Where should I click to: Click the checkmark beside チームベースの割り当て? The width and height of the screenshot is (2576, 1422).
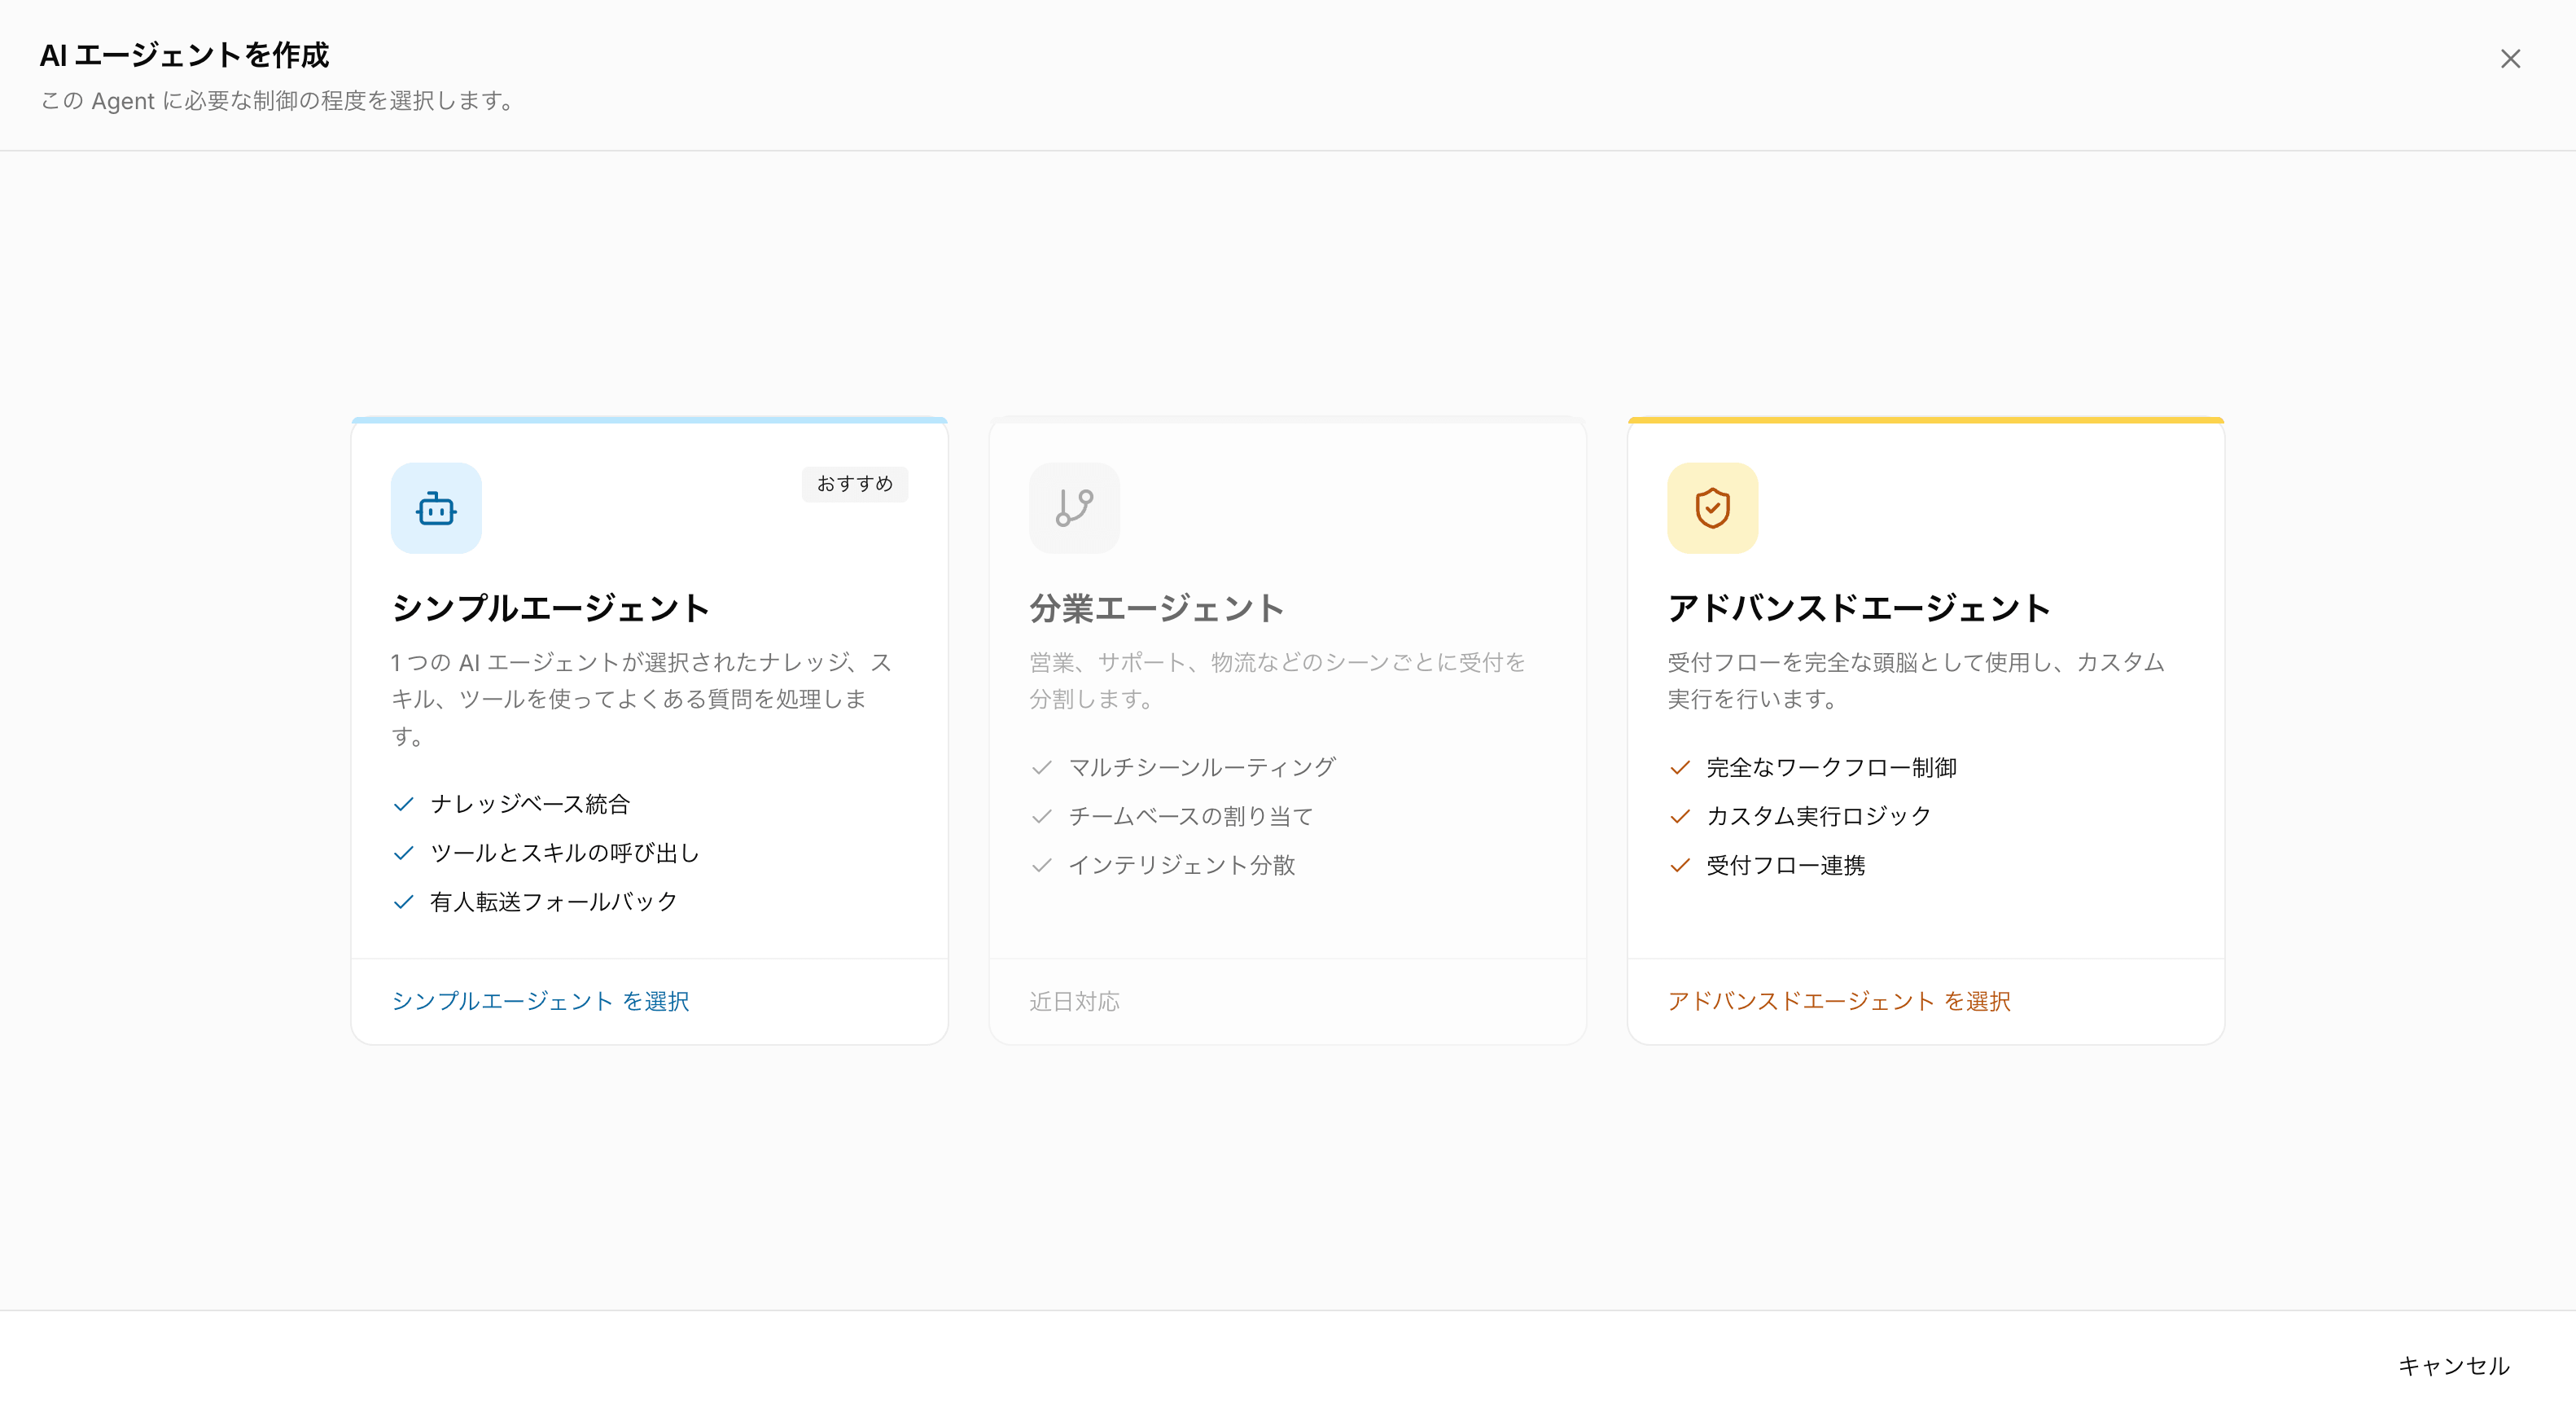[x=1041, y=816]
